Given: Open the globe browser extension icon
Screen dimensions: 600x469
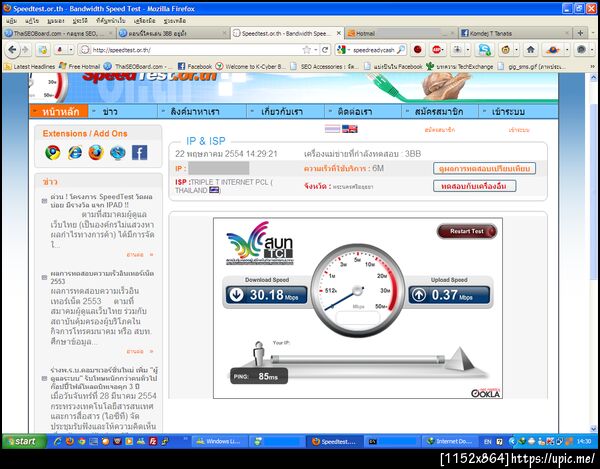Looking at the screenshot, I should (118, 153).
